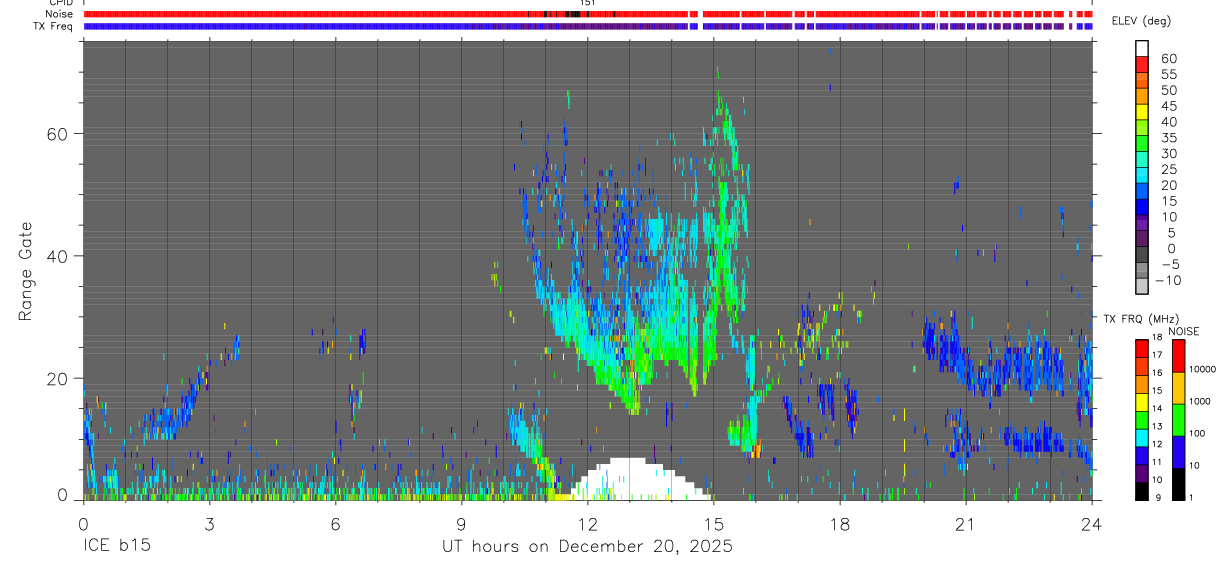Click the x-axis tick label '6'
This screenshot has width=1228, height=567.
(x=335, y=524)
